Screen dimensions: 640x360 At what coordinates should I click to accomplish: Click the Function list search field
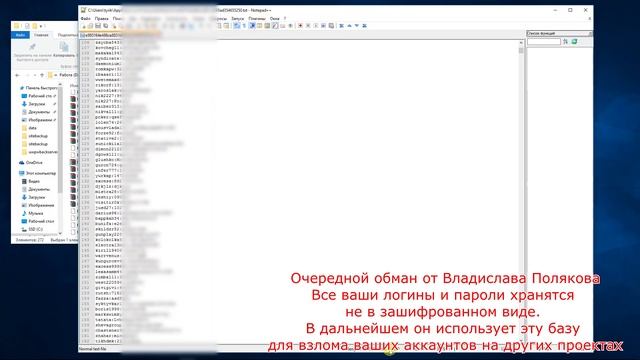coord(544,42)
